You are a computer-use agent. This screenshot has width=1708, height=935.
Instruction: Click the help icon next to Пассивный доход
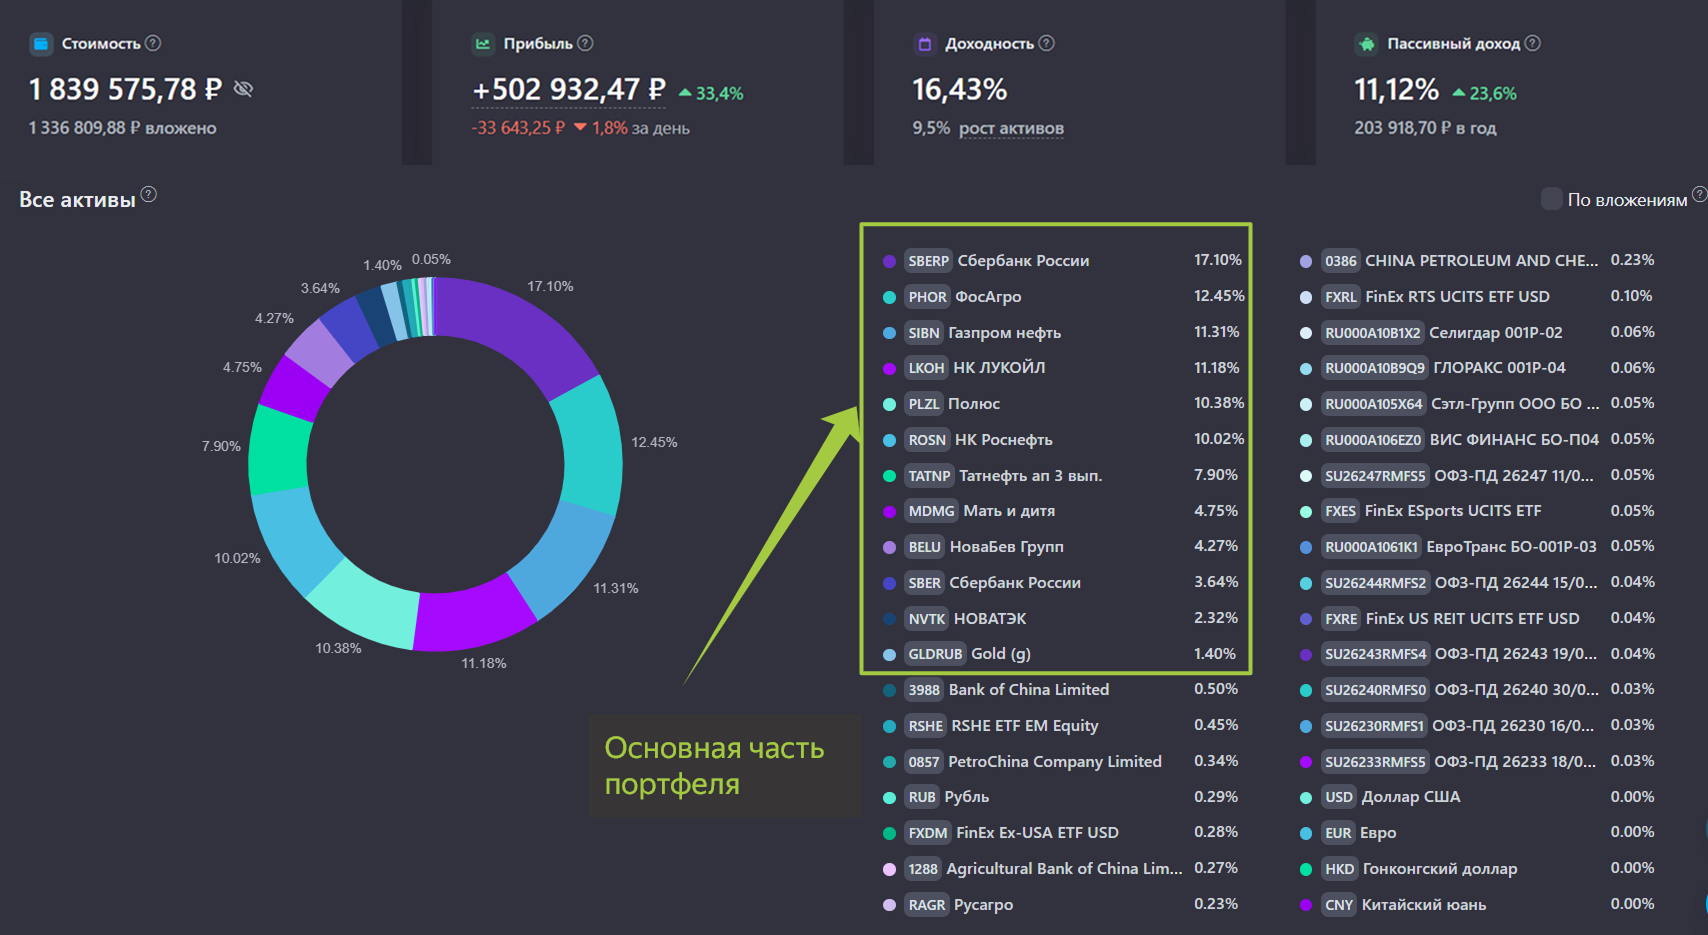pos(1533,43)
